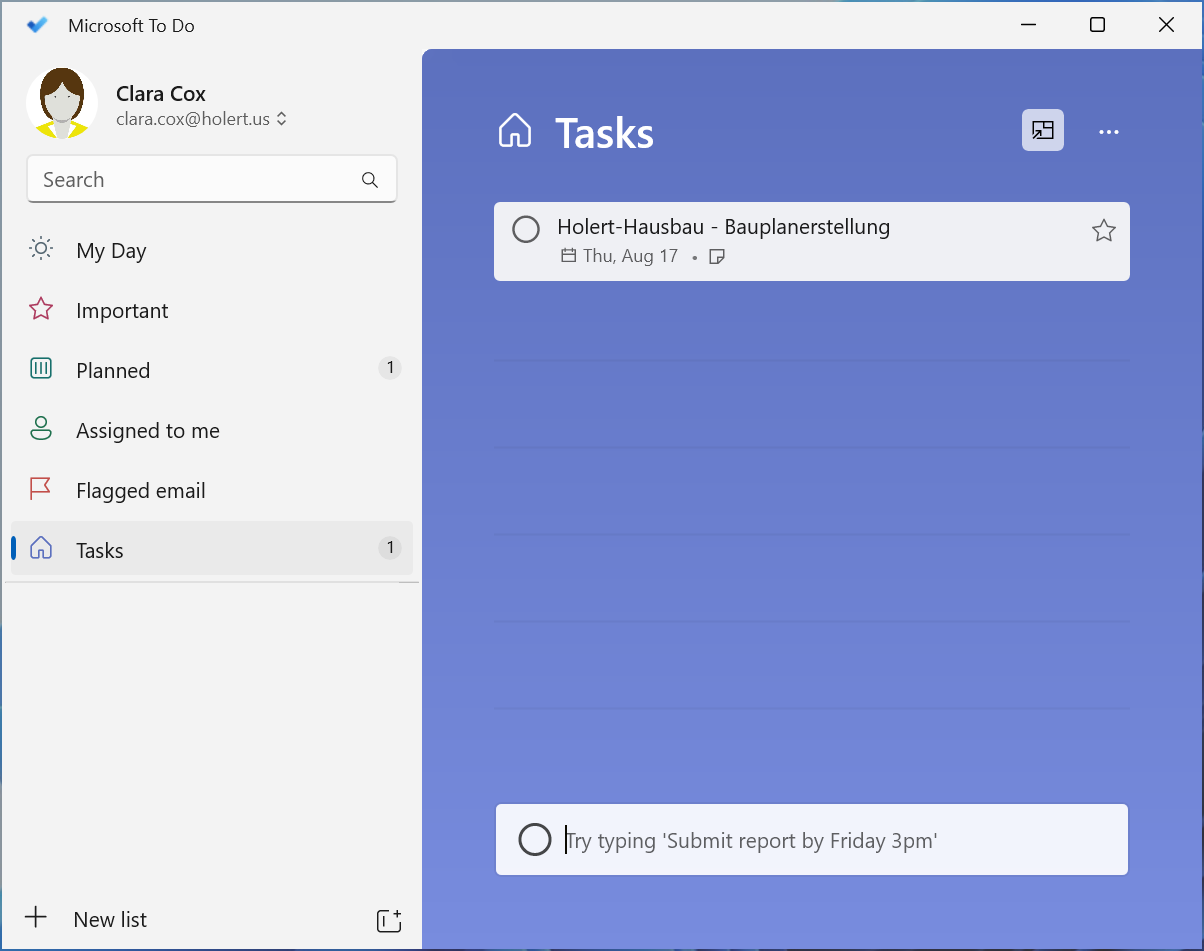Screen dimensions: 1204x951
Task: Expand account switcher beside clara.cox@holert.us
Action: tap(282, 119)
